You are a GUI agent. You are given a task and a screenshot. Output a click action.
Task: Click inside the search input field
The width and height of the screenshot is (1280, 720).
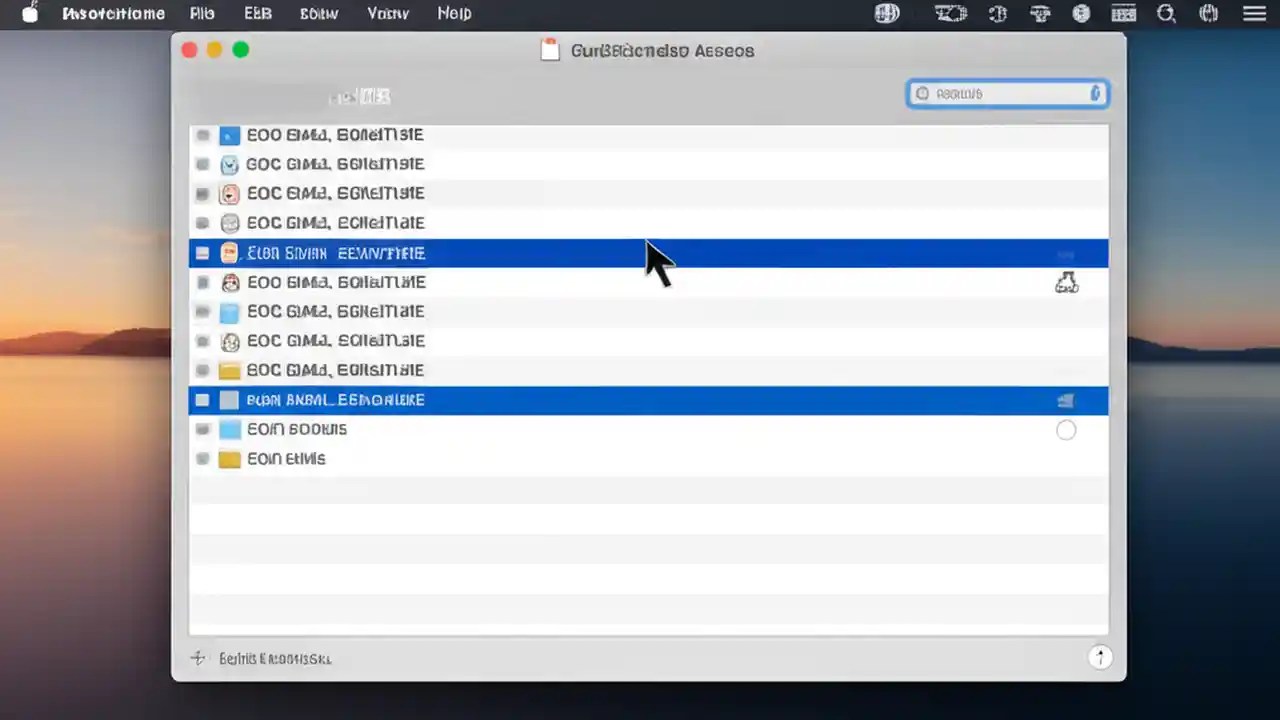(1000, 93)
